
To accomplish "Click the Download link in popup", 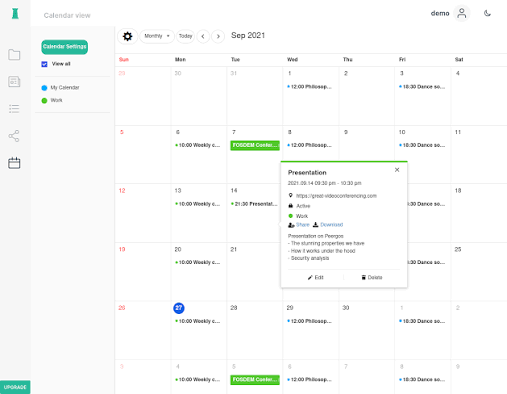I will (332, 225).
